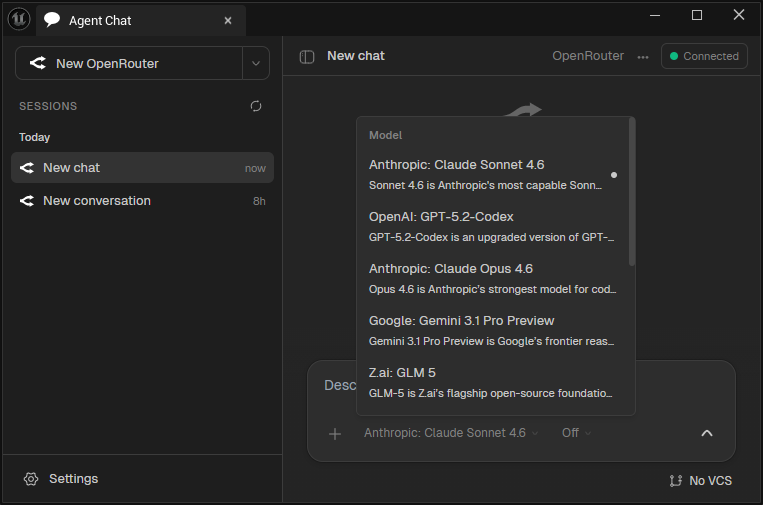Image resolution: width=763 pixels, height=505 pixels.
Task: Click the No VCS branch icon
Action: pos(676,481)
